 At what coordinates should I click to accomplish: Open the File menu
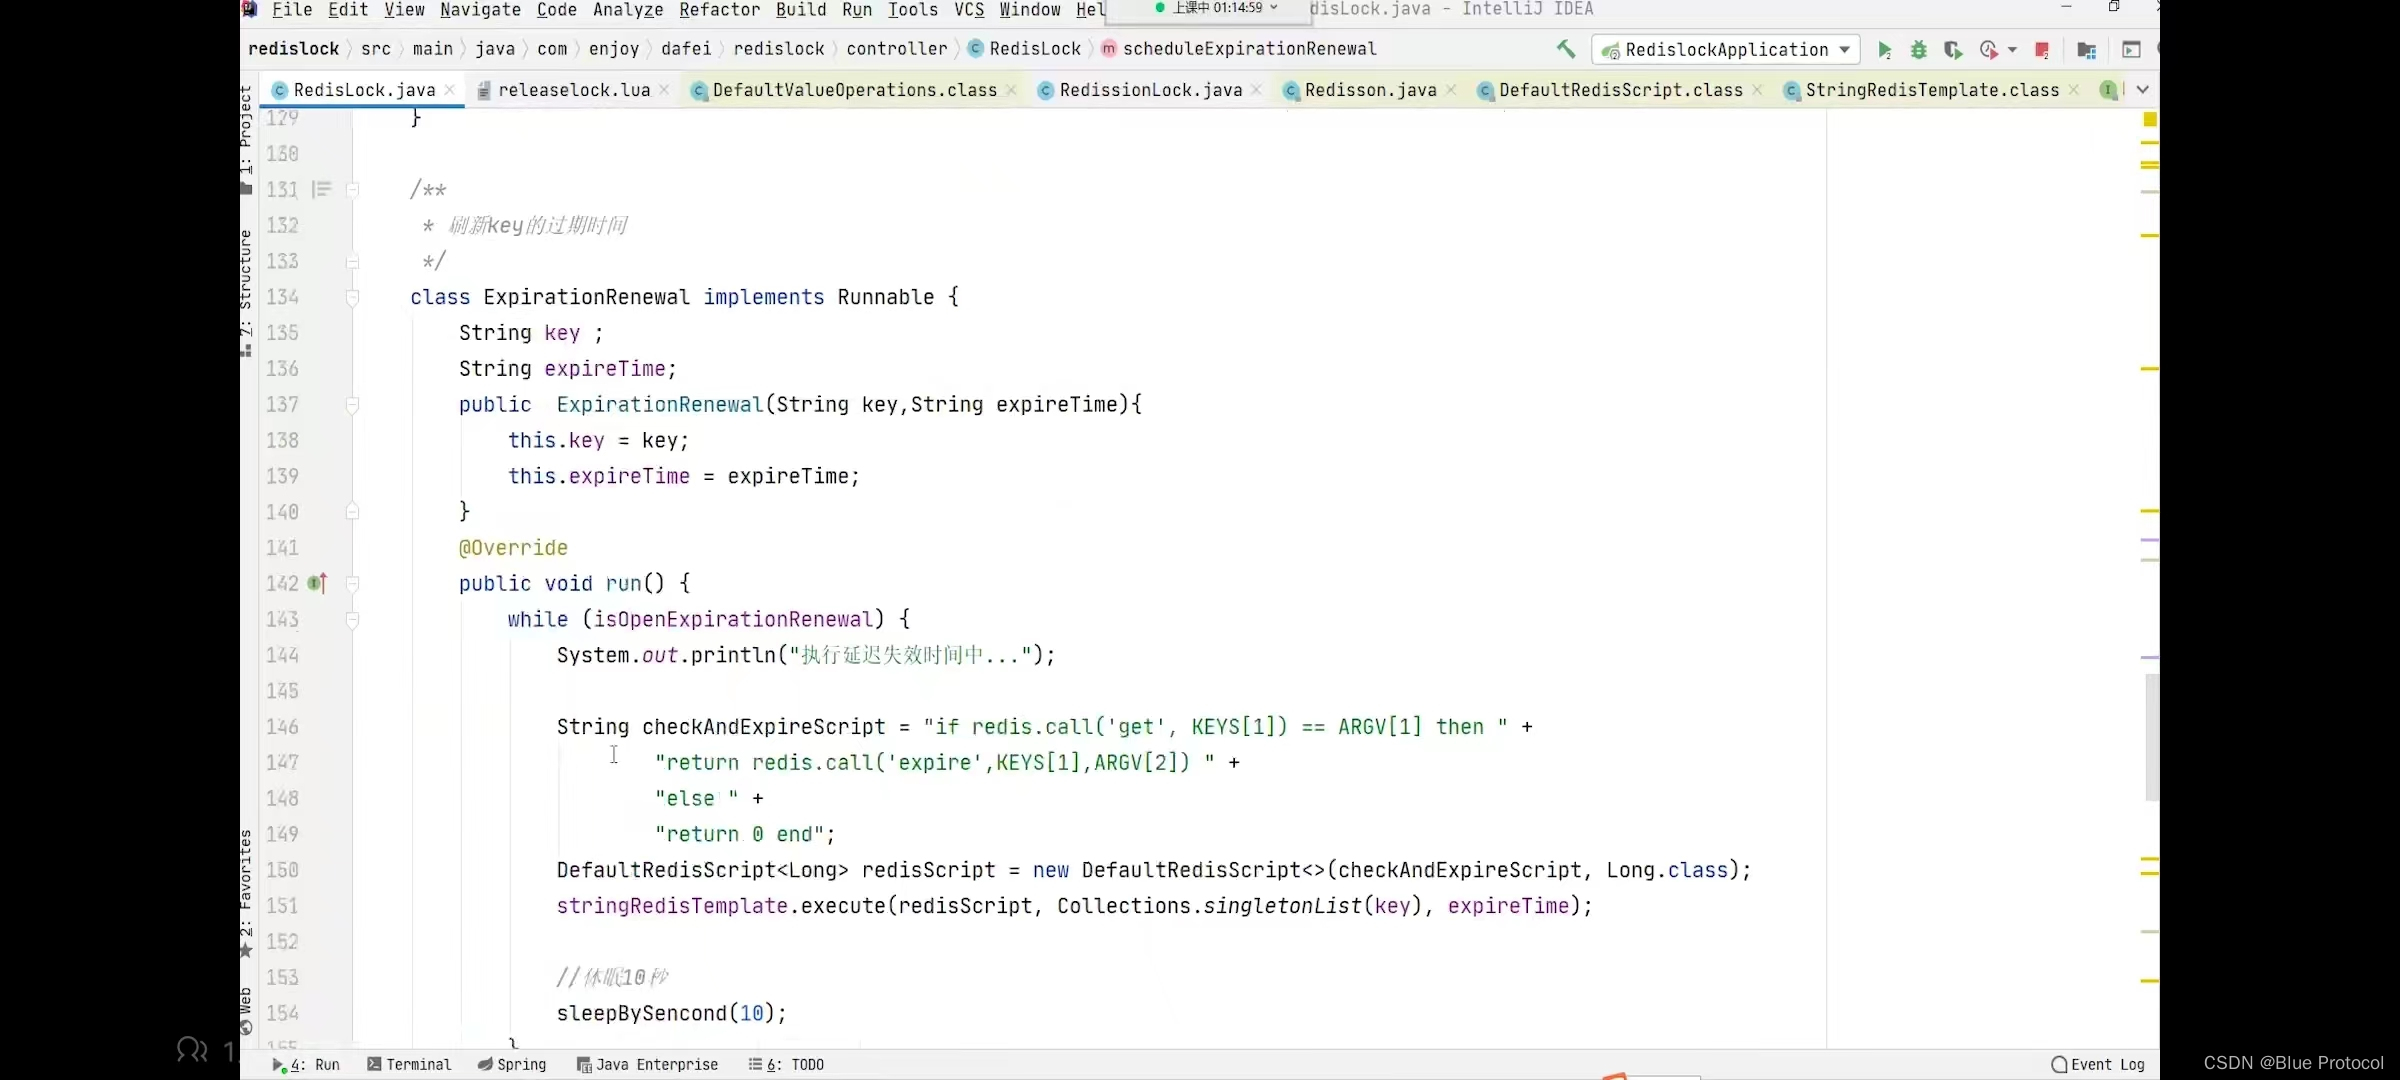(x=292, y=10)
